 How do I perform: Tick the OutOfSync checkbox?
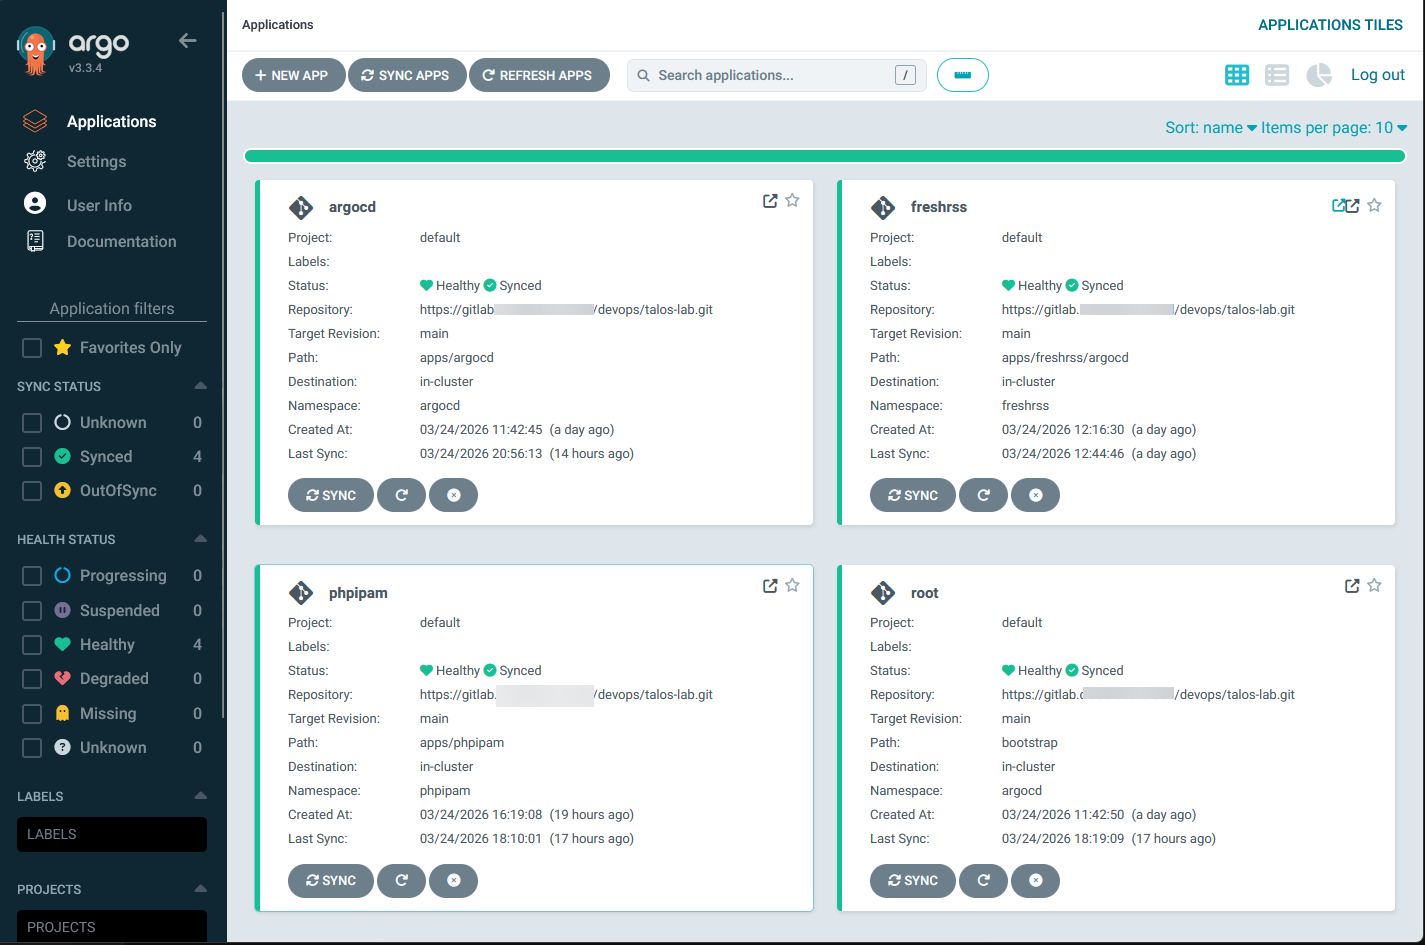coord(32,491)
